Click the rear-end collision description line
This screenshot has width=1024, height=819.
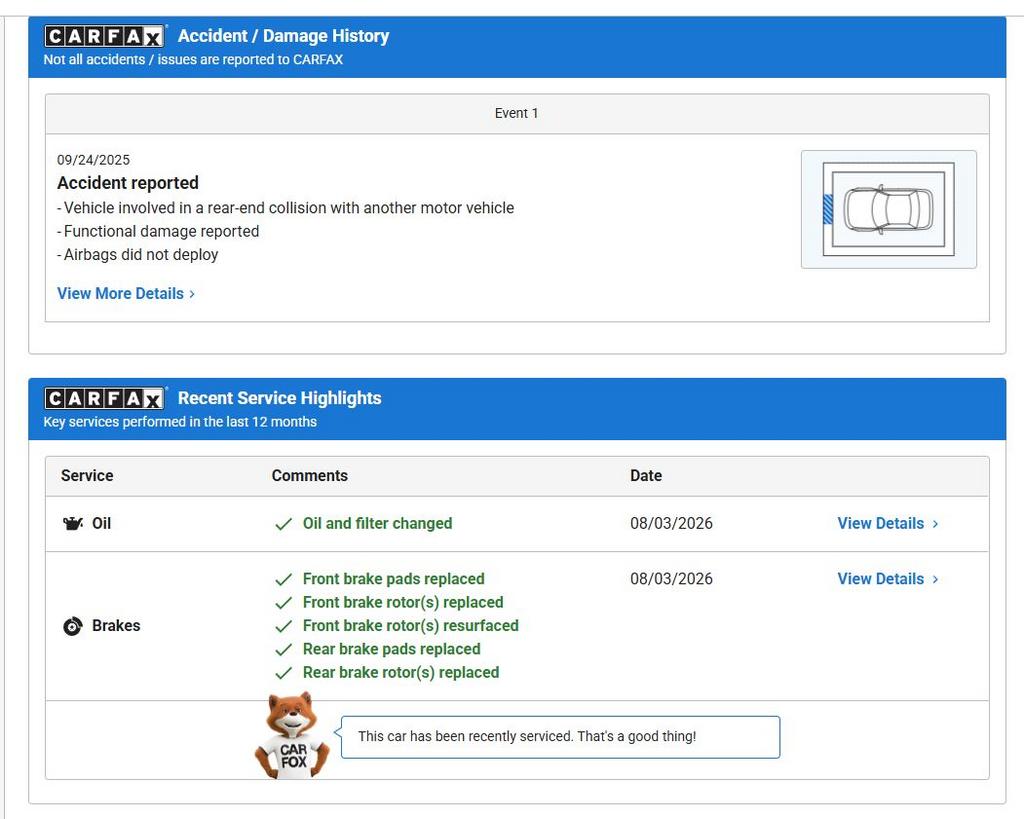click(x=285, y=208)
